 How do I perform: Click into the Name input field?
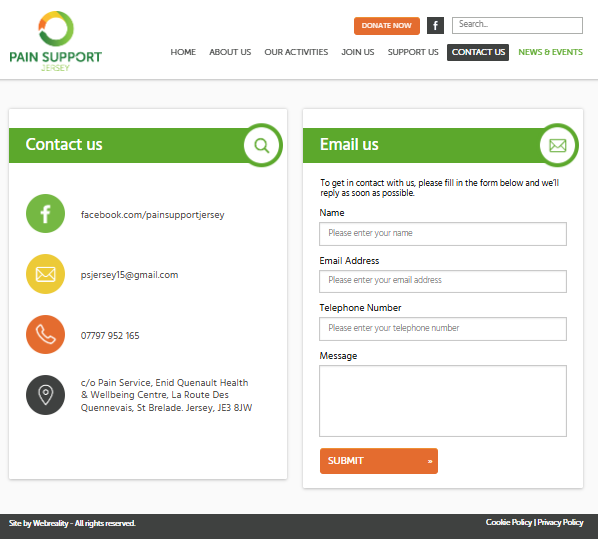(x=443, y=234)
